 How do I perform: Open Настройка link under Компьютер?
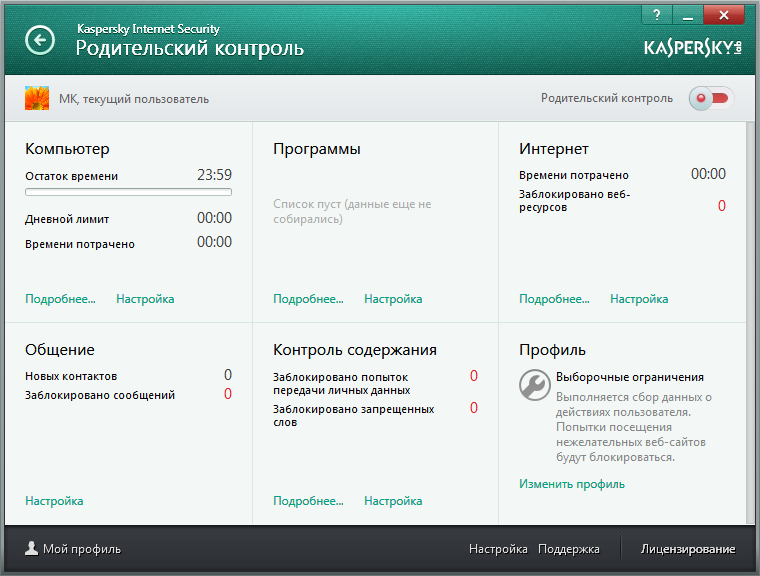pyautogui.click(x=145, y=299)
